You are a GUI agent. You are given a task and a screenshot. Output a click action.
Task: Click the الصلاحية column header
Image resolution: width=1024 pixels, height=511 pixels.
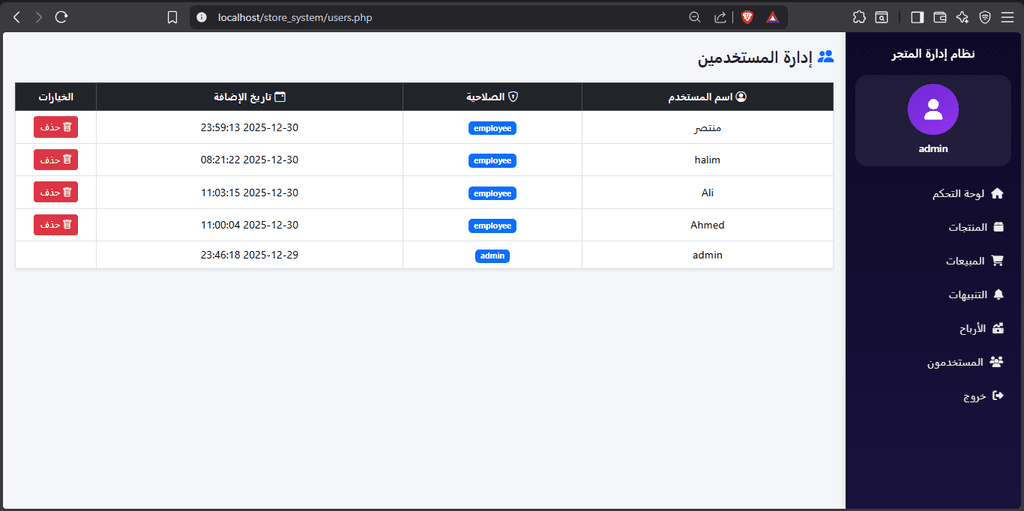click(492, 97)
